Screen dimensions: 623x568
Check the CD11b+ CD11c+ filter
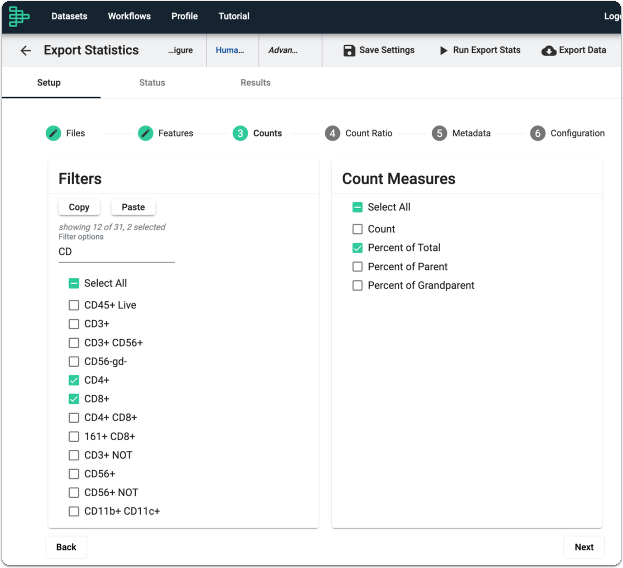click(x=74, y=511)
